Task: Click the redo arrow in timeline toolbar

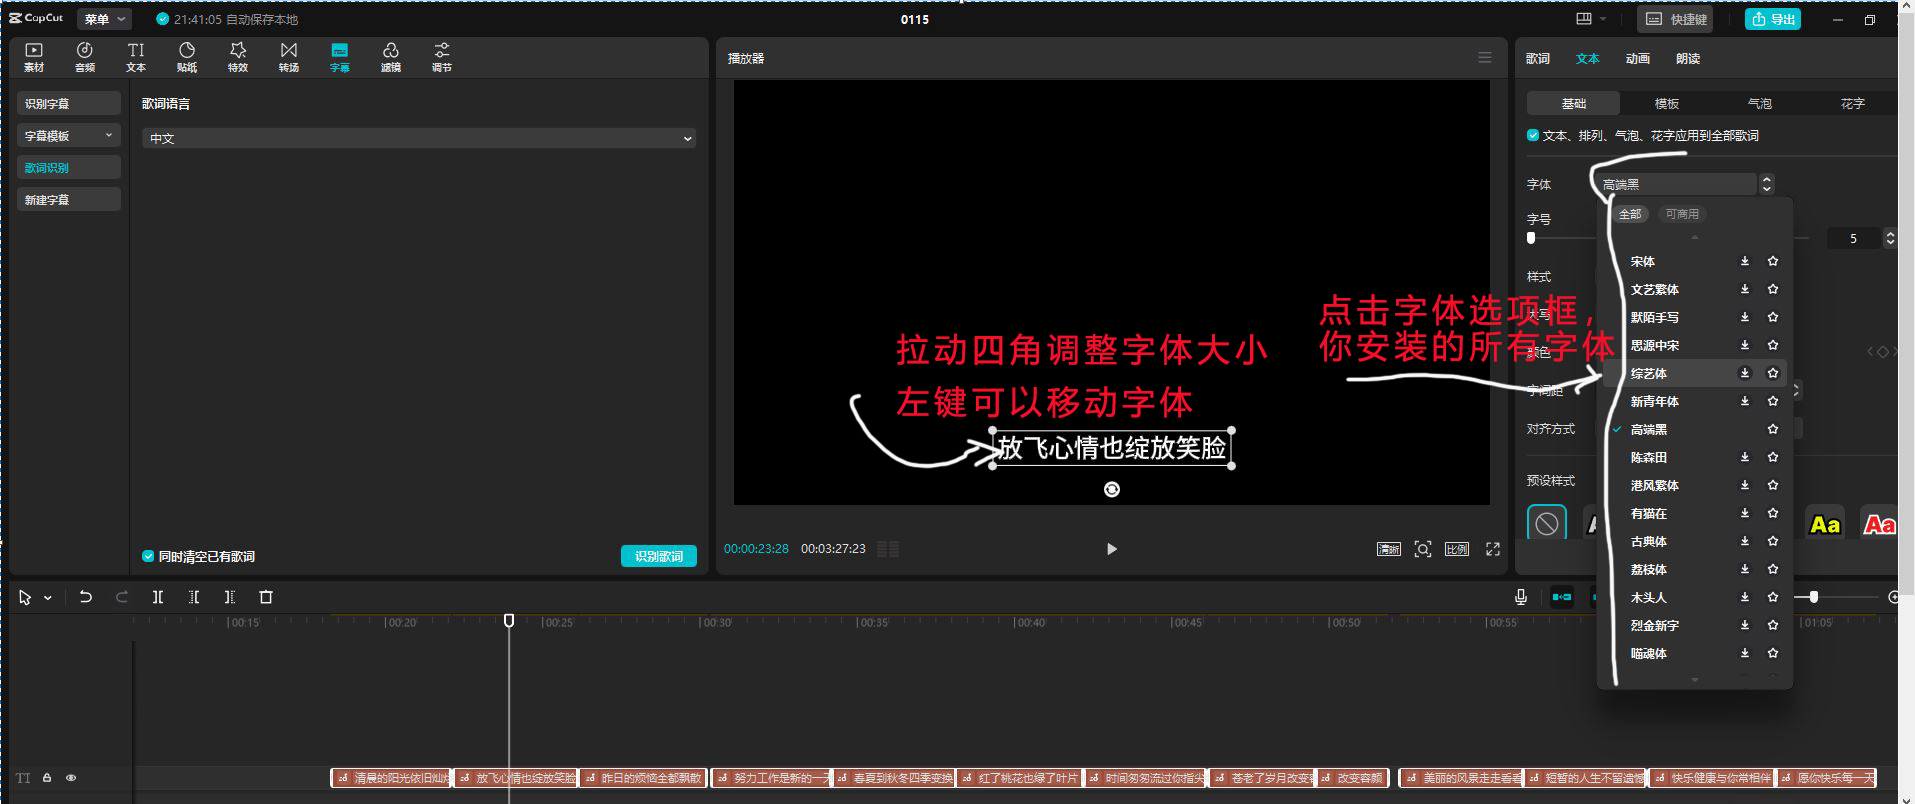Action: pos(122,597)
